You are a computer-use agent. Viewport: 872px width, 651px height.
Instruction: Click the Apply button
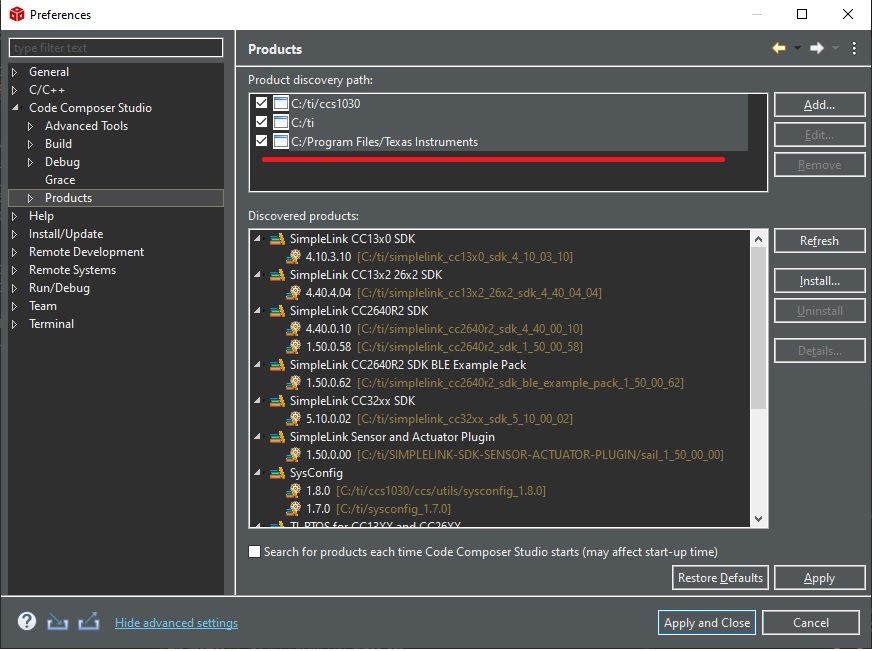[819, 578]
